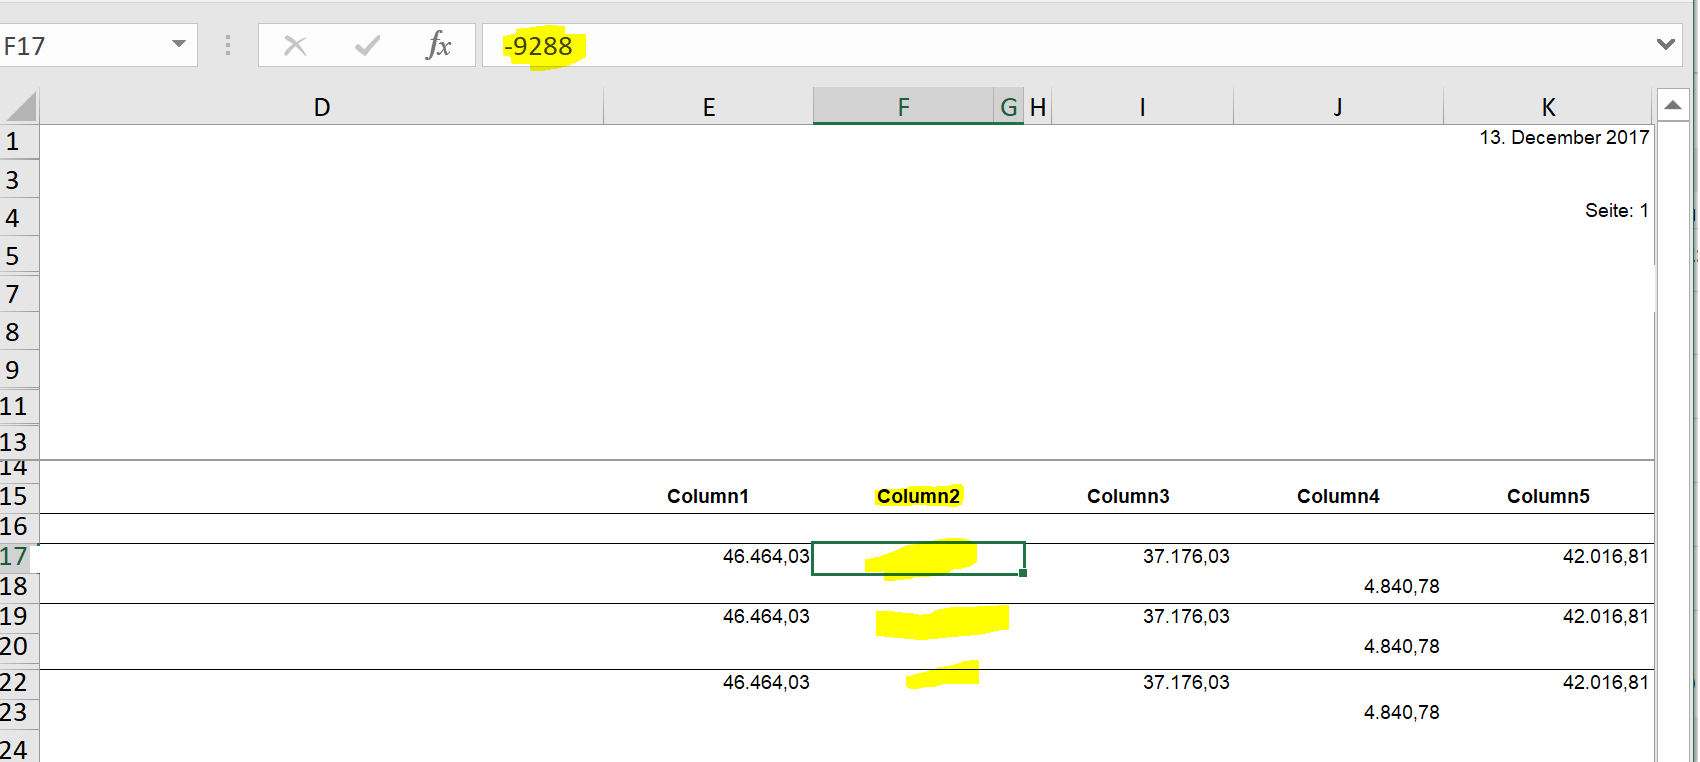The width and height of the screenshot is (1700, 762).
Task: Select column I header
Action: click(x=1142, y=107)
